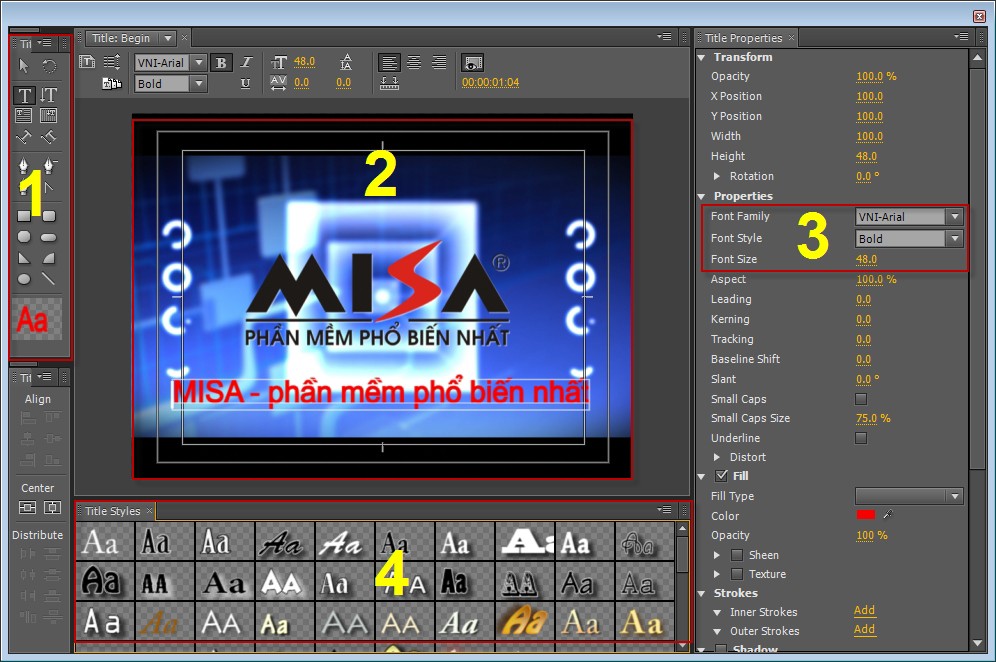Add an Outer Stroke
The height and width of the screenshot is (662, 996).
(x=864, y=630)
